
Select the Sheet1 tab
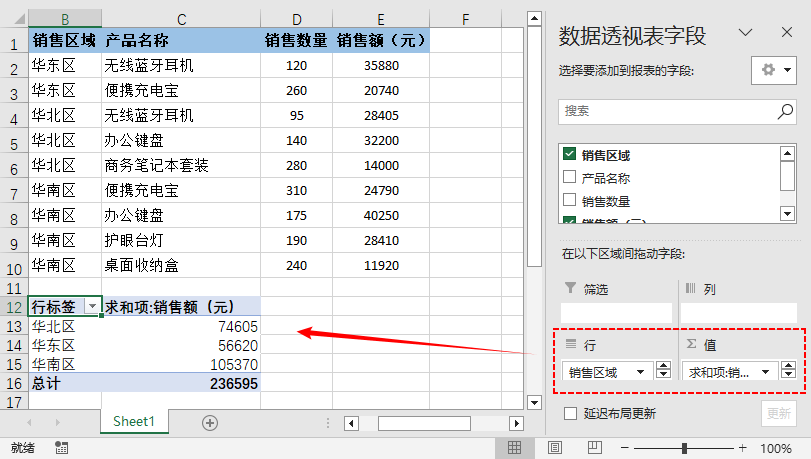tap(134, 421)
